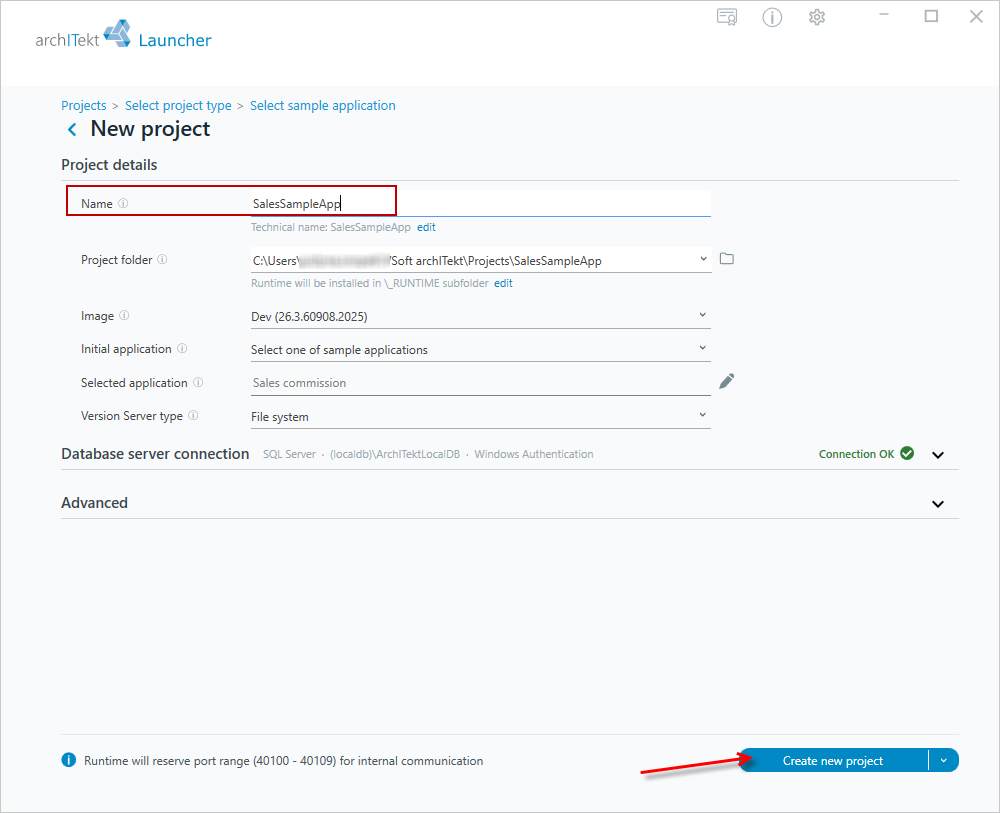Screen dimensions: 1000x813
Task: Open the About info icon in title bar
Action: (x=772, y=17)
